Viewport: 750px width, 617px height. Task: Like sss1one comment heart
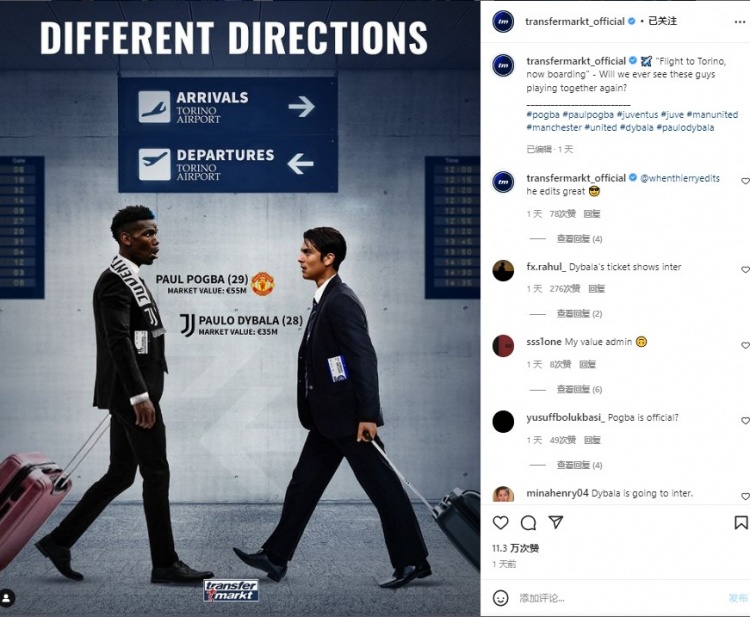click(x=745, y=345)
